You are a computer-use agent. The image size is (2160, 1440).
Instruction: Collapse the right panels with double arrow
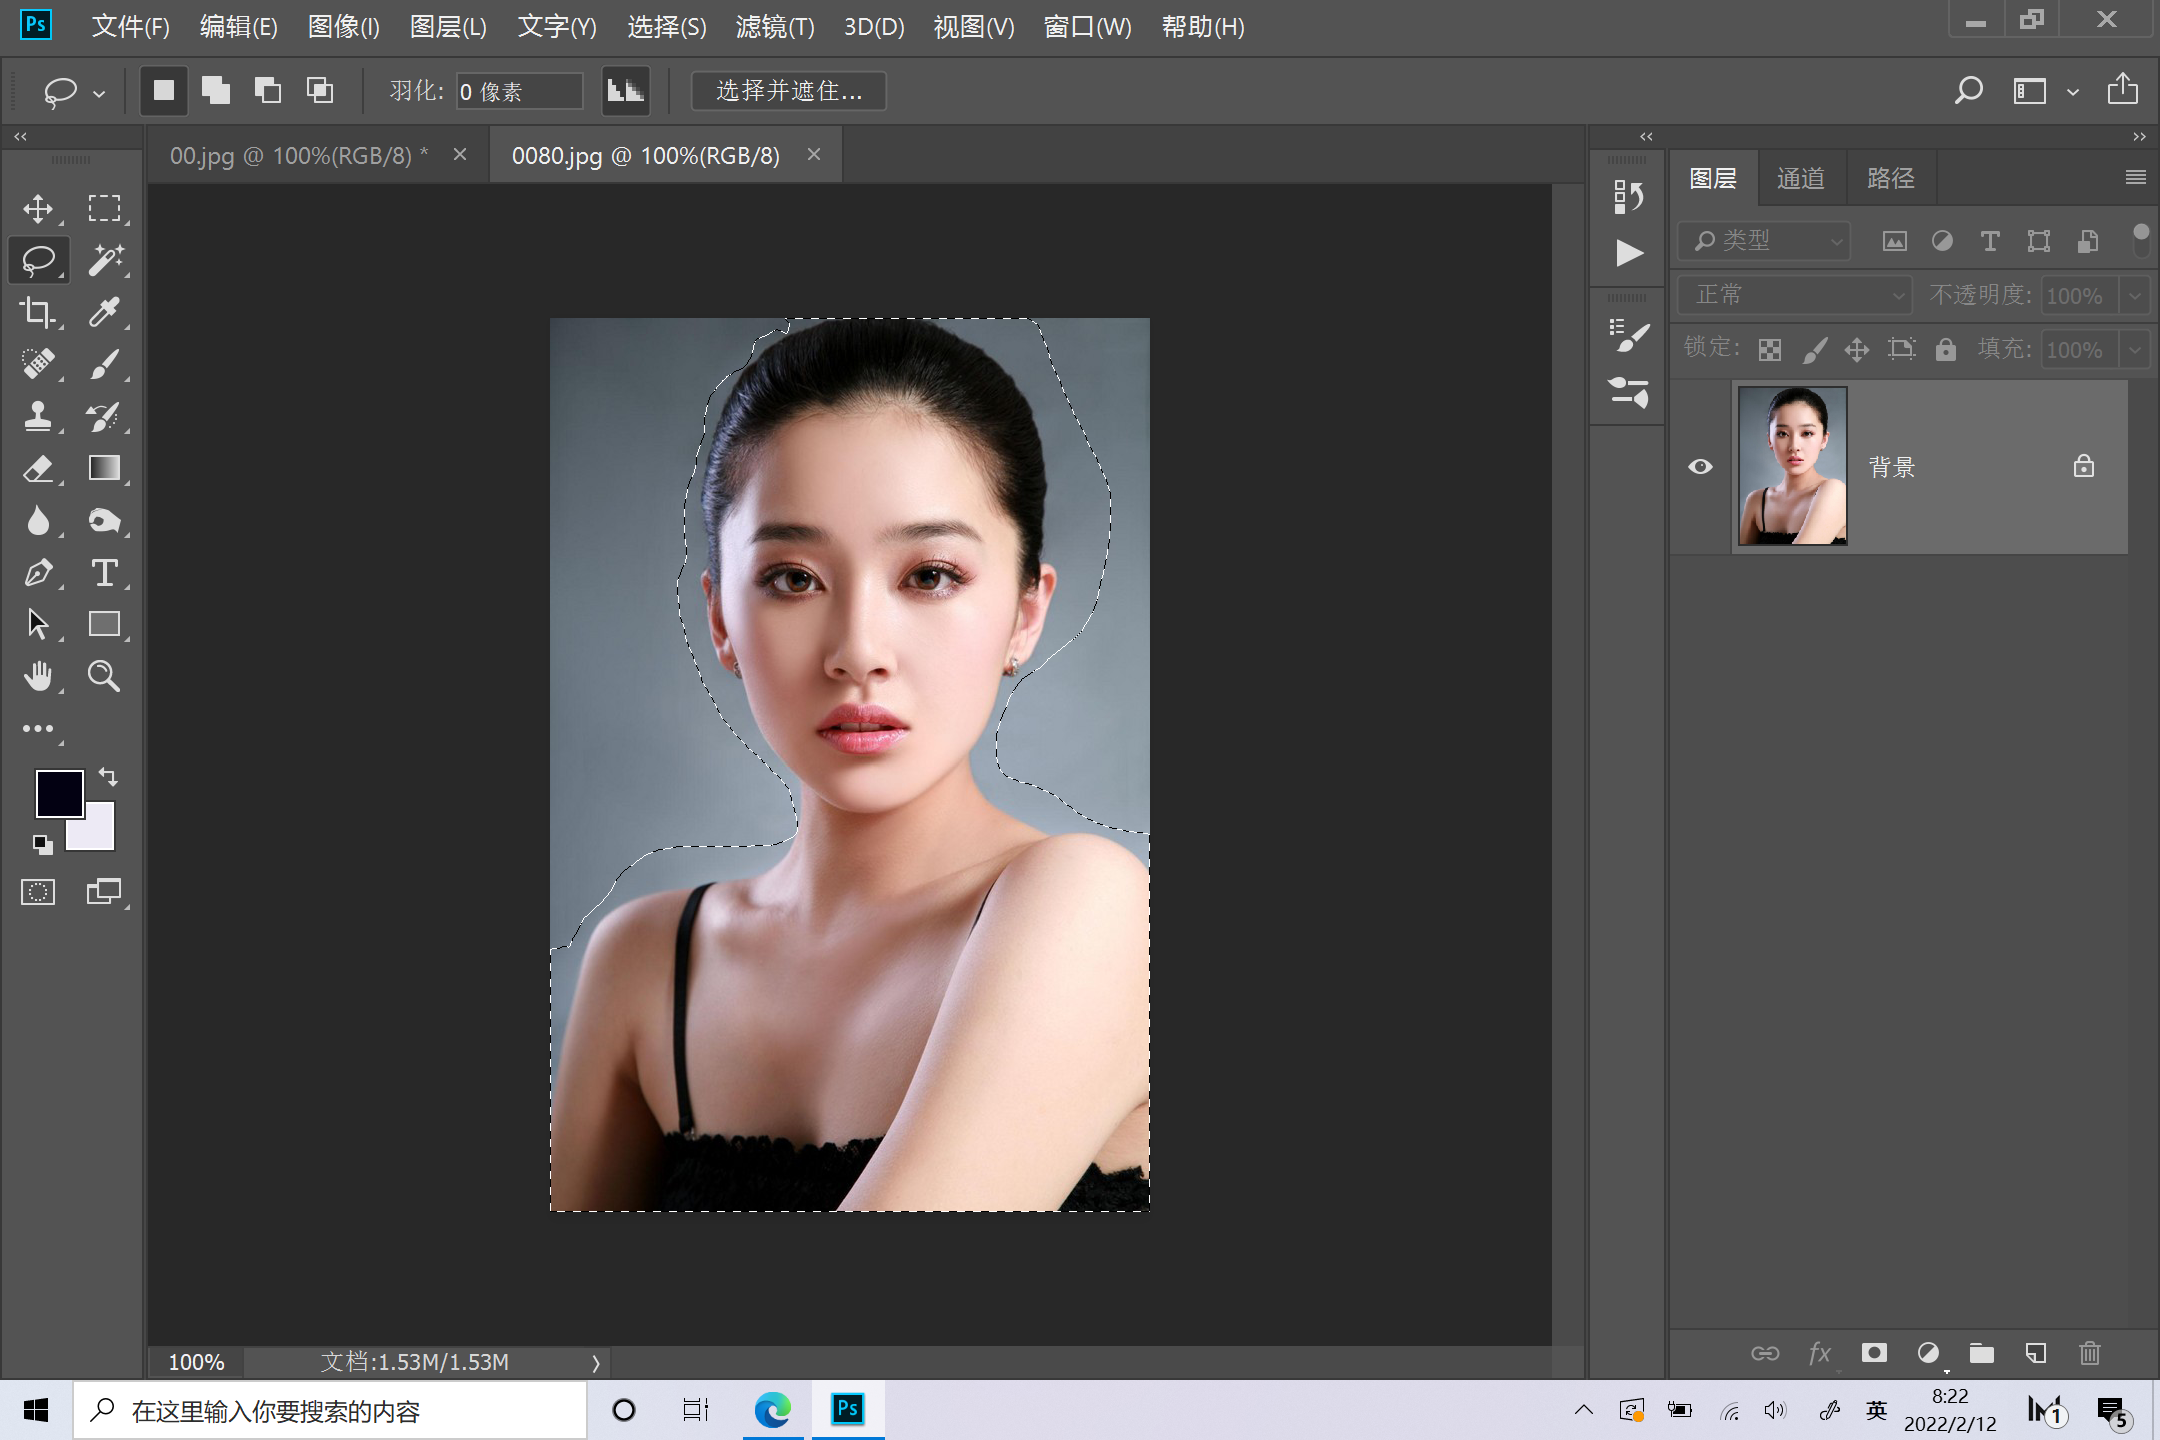[2139, 136]
